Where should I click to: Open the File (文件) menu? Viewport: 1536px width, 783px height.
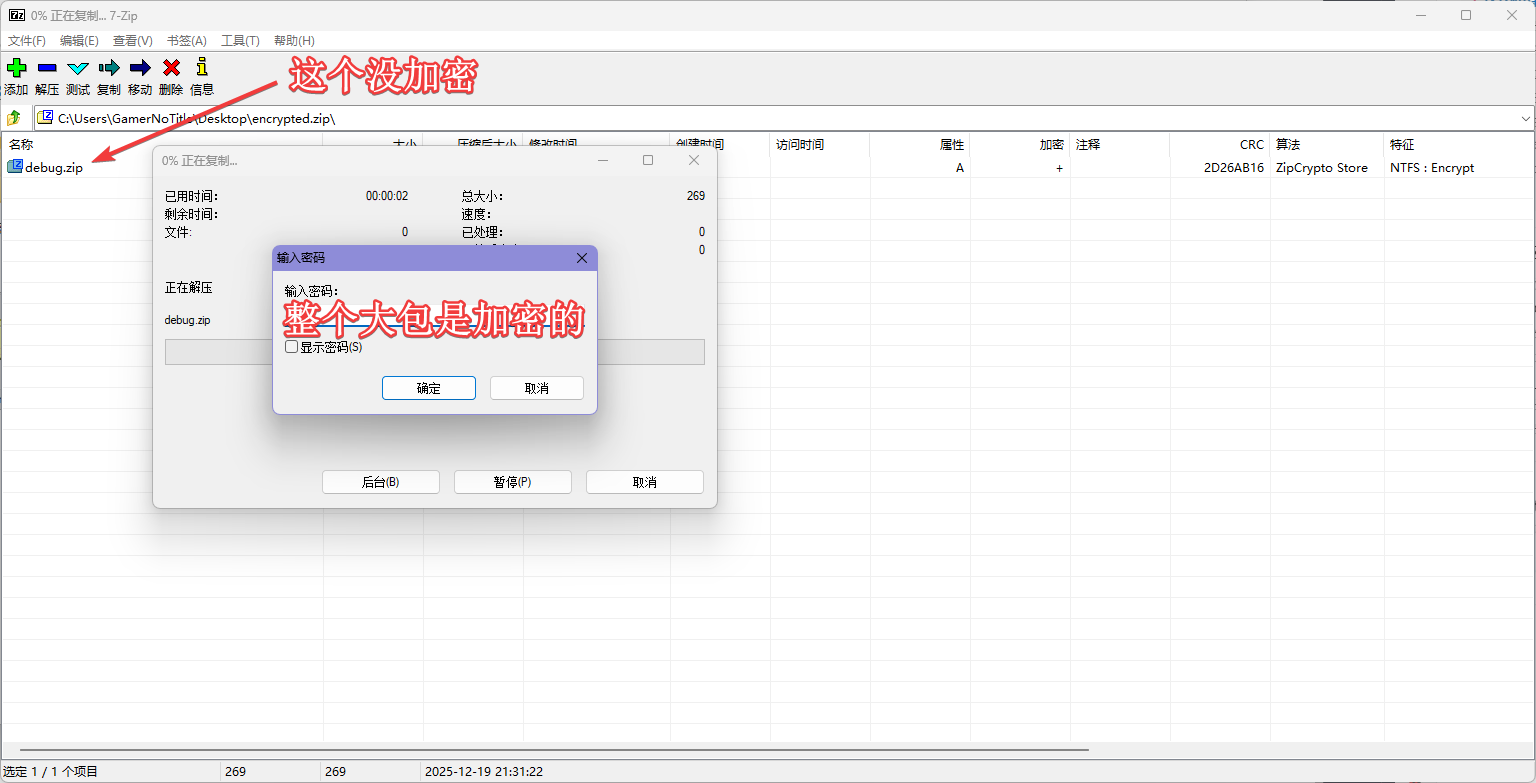(27, 41)
